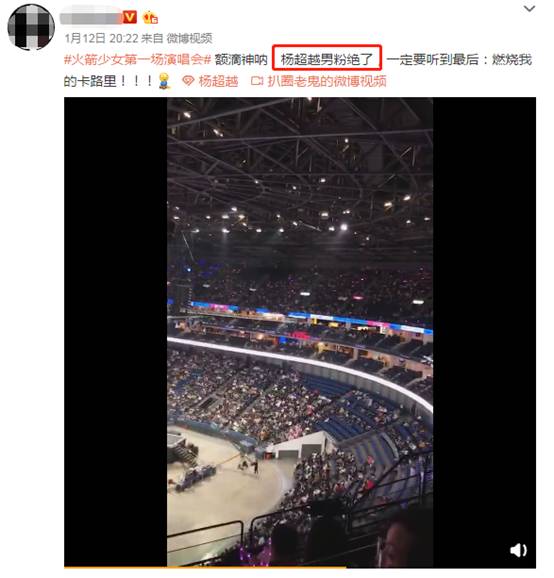Viewport: 554px width, 578px height.
Task: Seek using the orange video progress bar
Action: click(205, 568)
